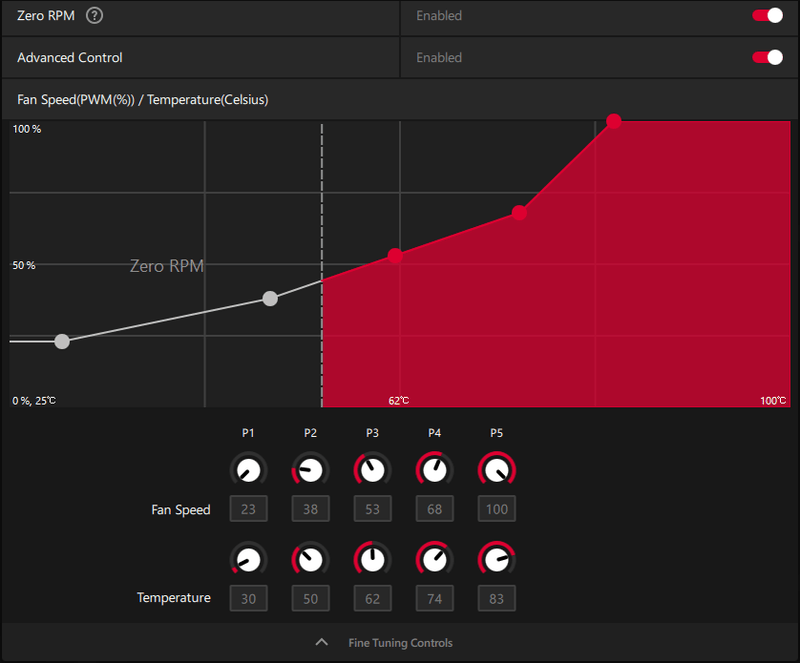Select the P4 red curve point
The height and width of the screenshot is (663, 800).
pos(519,213)
